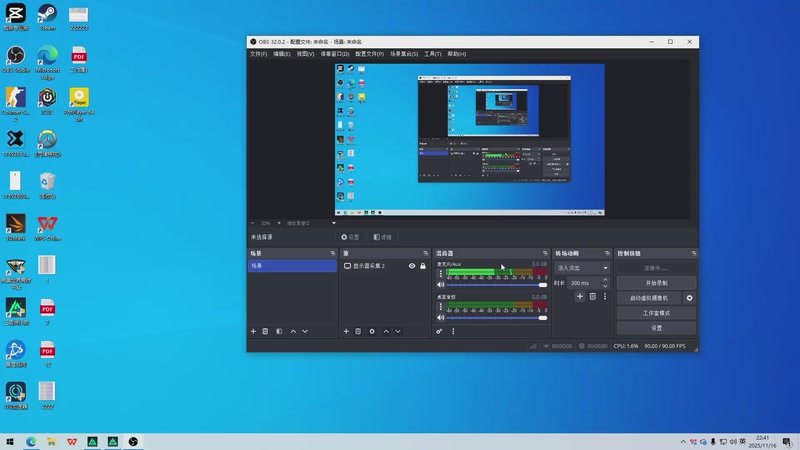Open the 淡入淡出 transition dropdown
800x450 pixels.
coord(582,268)
